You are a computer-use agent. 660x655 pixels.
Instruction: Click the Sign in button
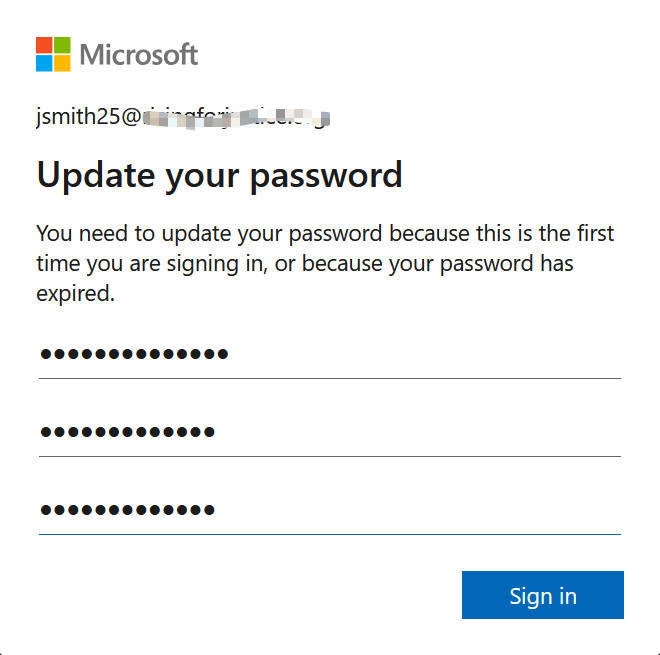click(x=543, y=595)
